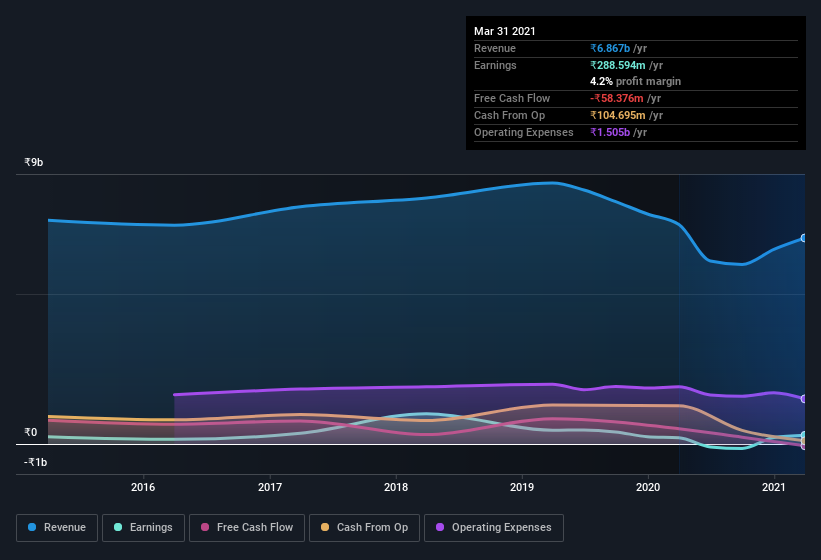
Task: Click the ₹9b y-axis label
Action: 34,162
